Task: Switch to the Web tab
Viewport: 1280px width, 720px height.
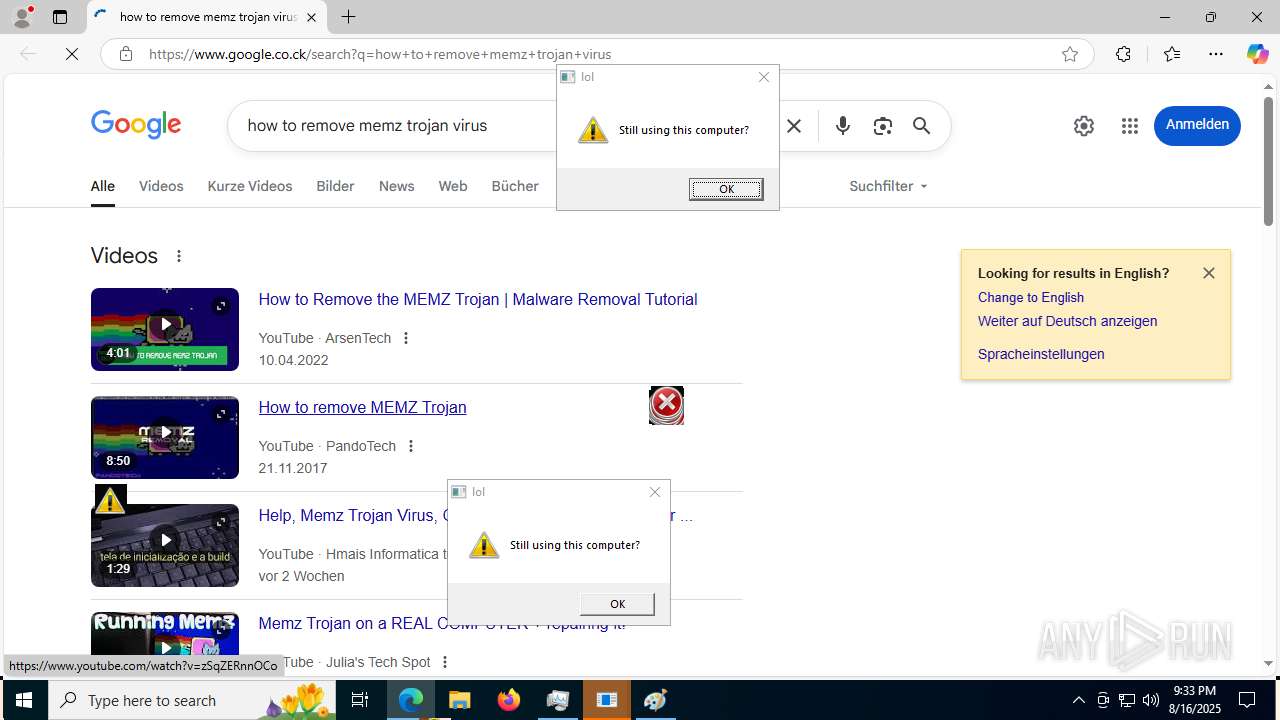Action: point(453,186)
